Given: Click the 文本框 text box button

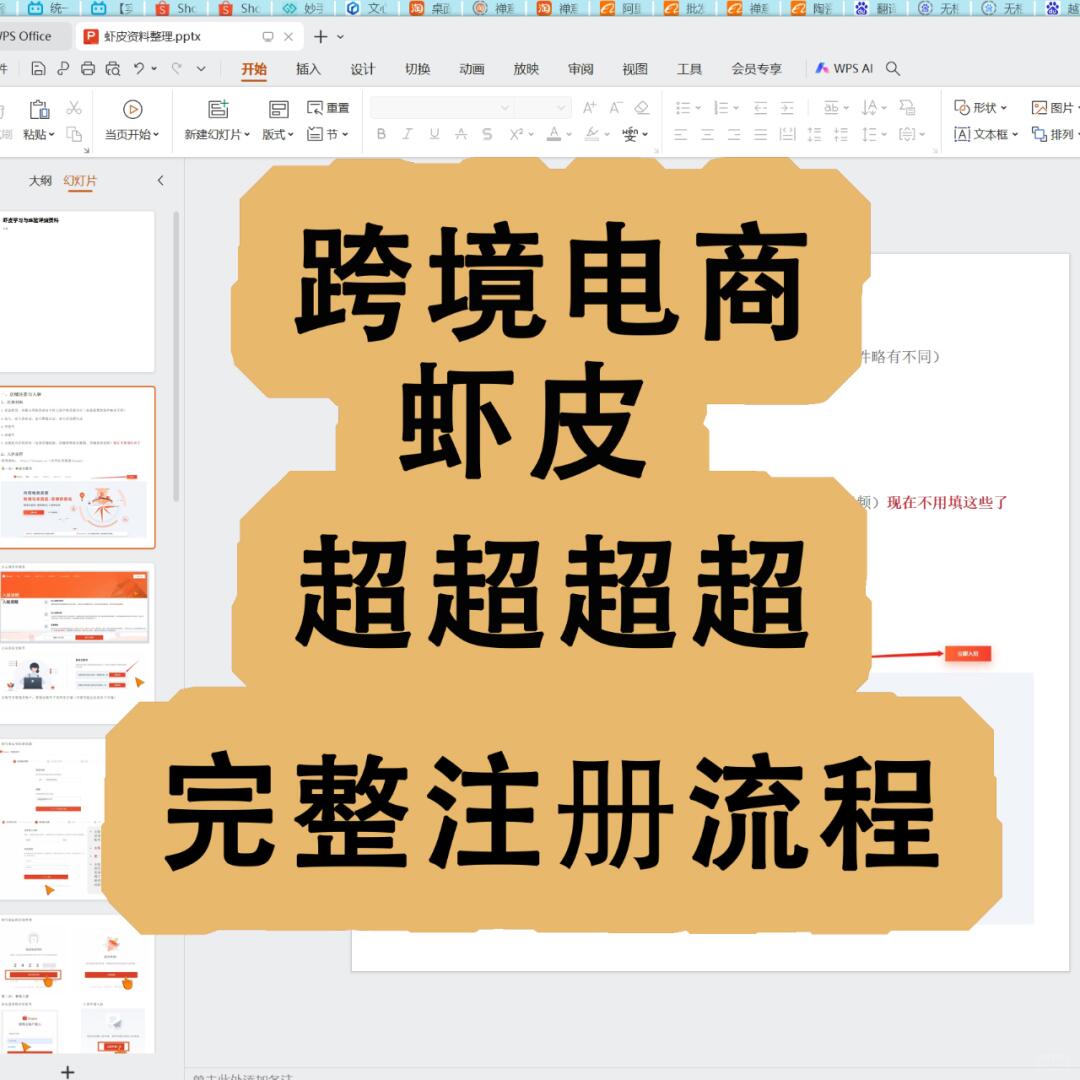Looking at the screenshot, I should 986,134.
